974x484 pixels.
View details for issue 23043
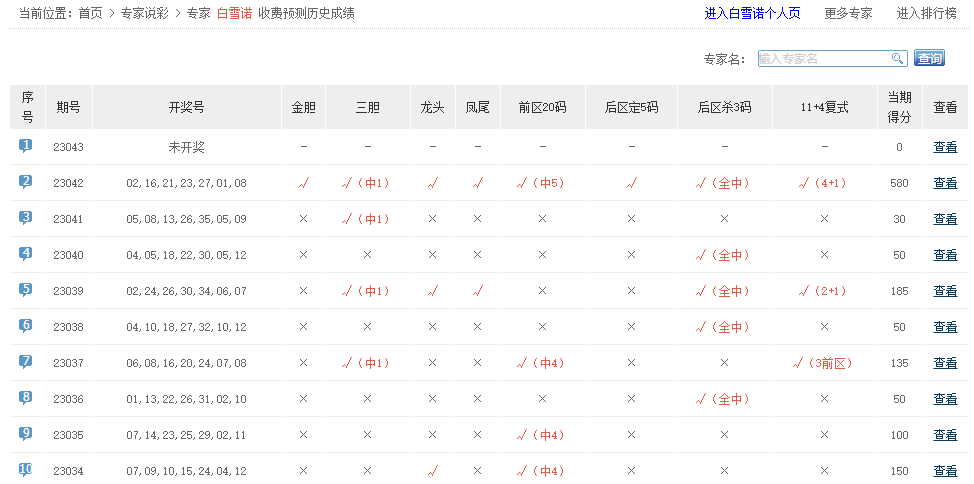[945, 147]
